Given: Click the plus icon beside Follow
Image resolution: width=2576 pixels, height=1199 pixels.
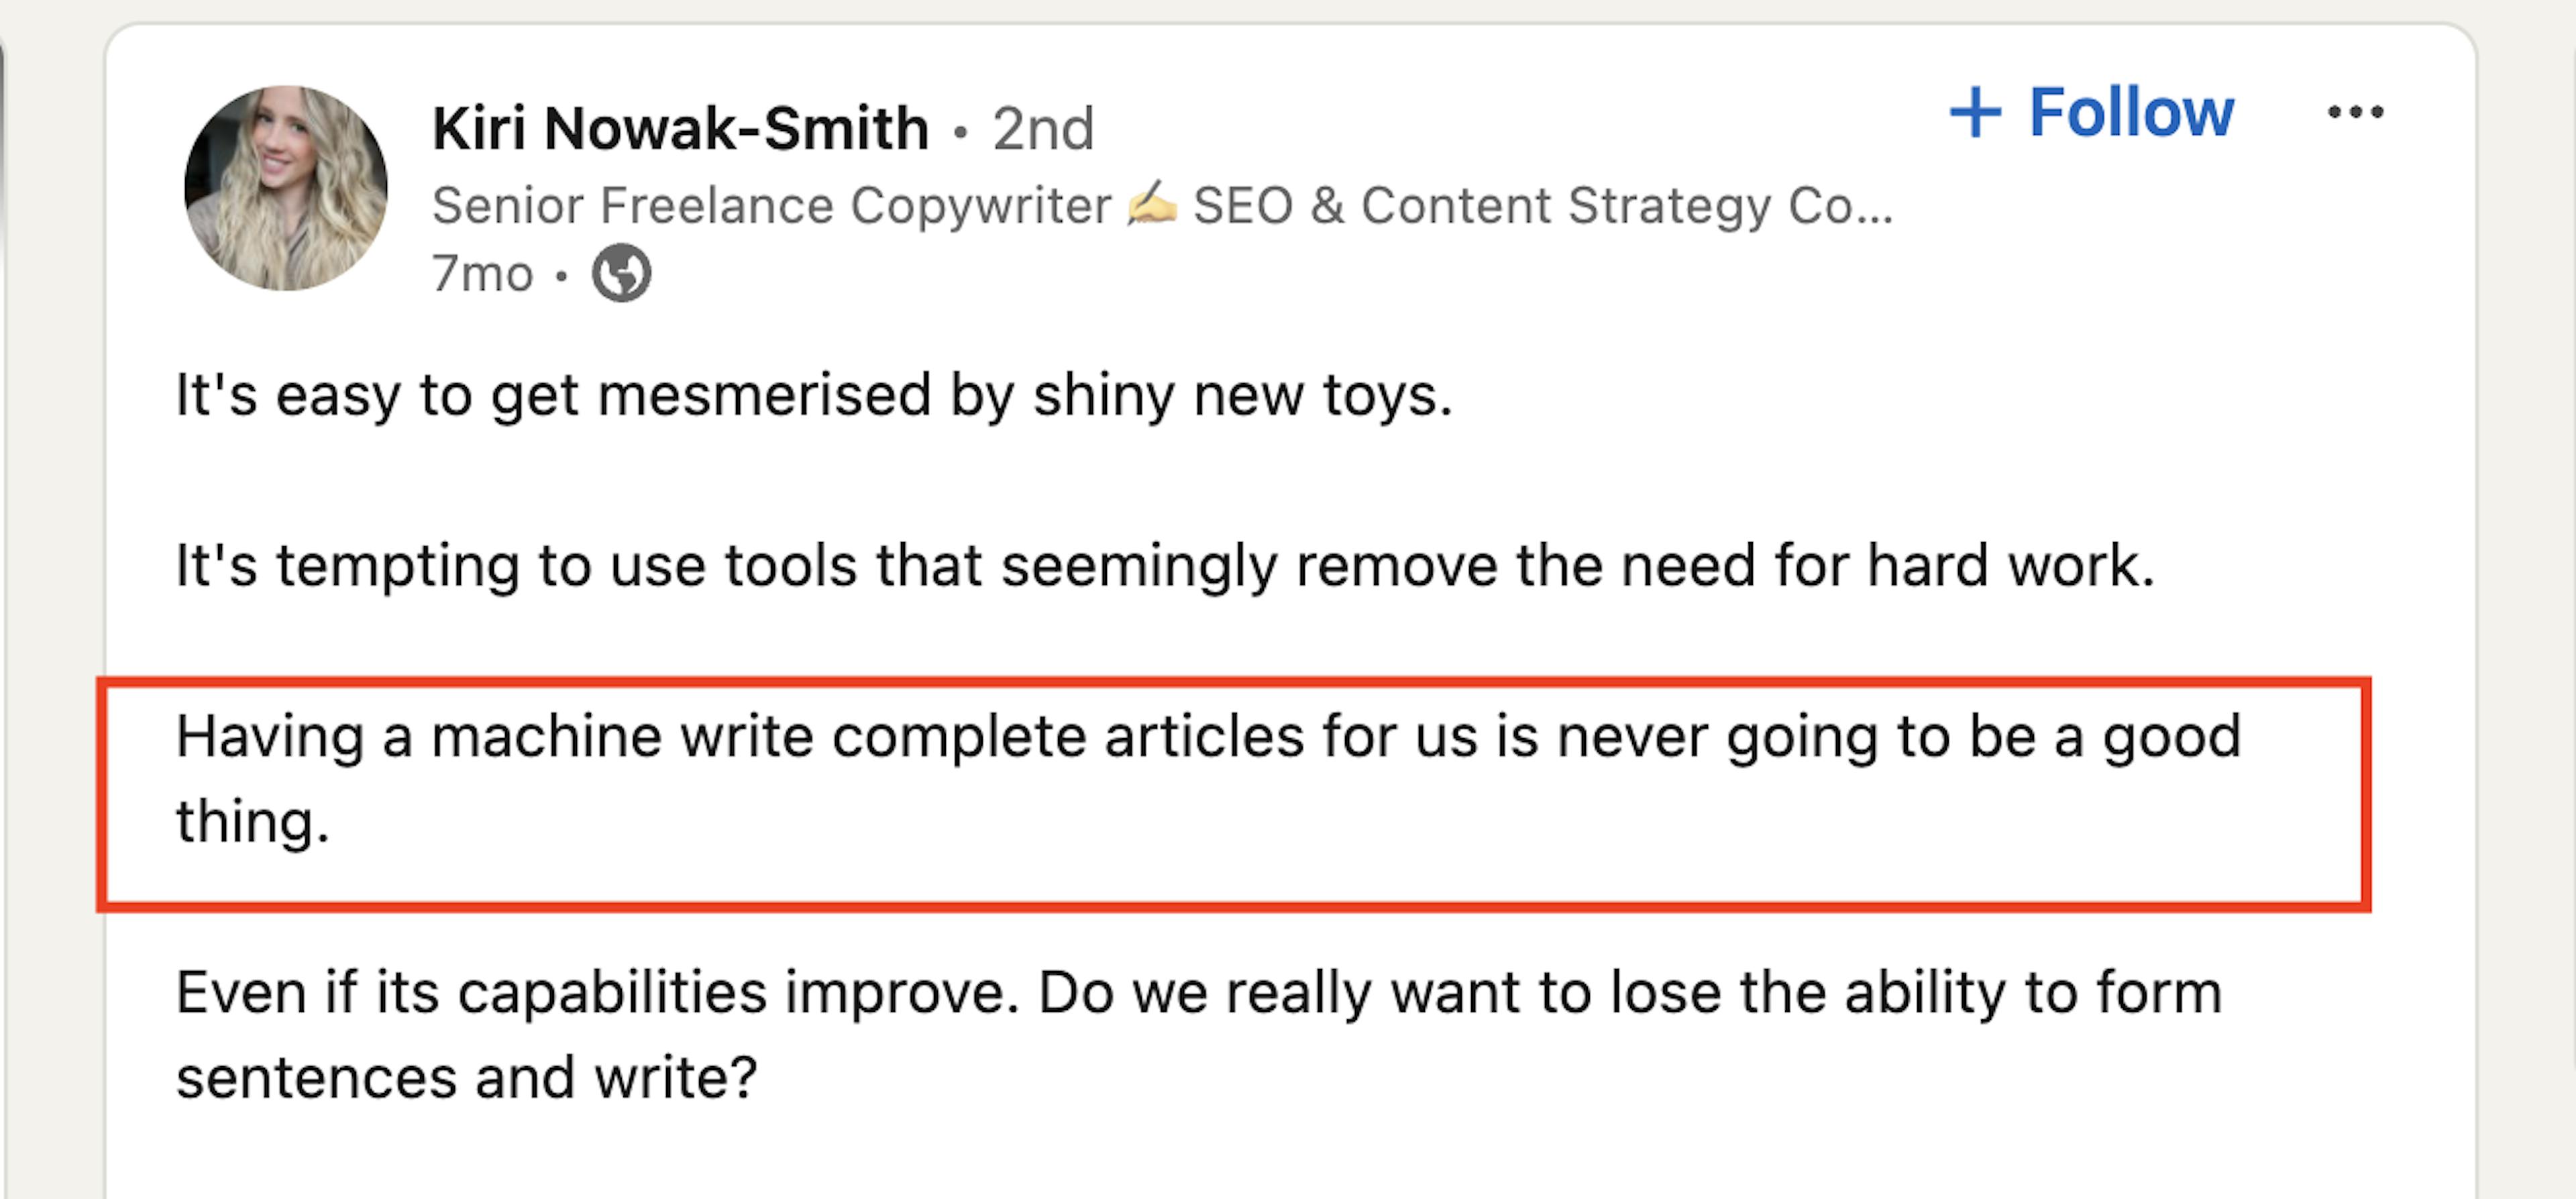Looking at the screenshot, I should 1975,112.
